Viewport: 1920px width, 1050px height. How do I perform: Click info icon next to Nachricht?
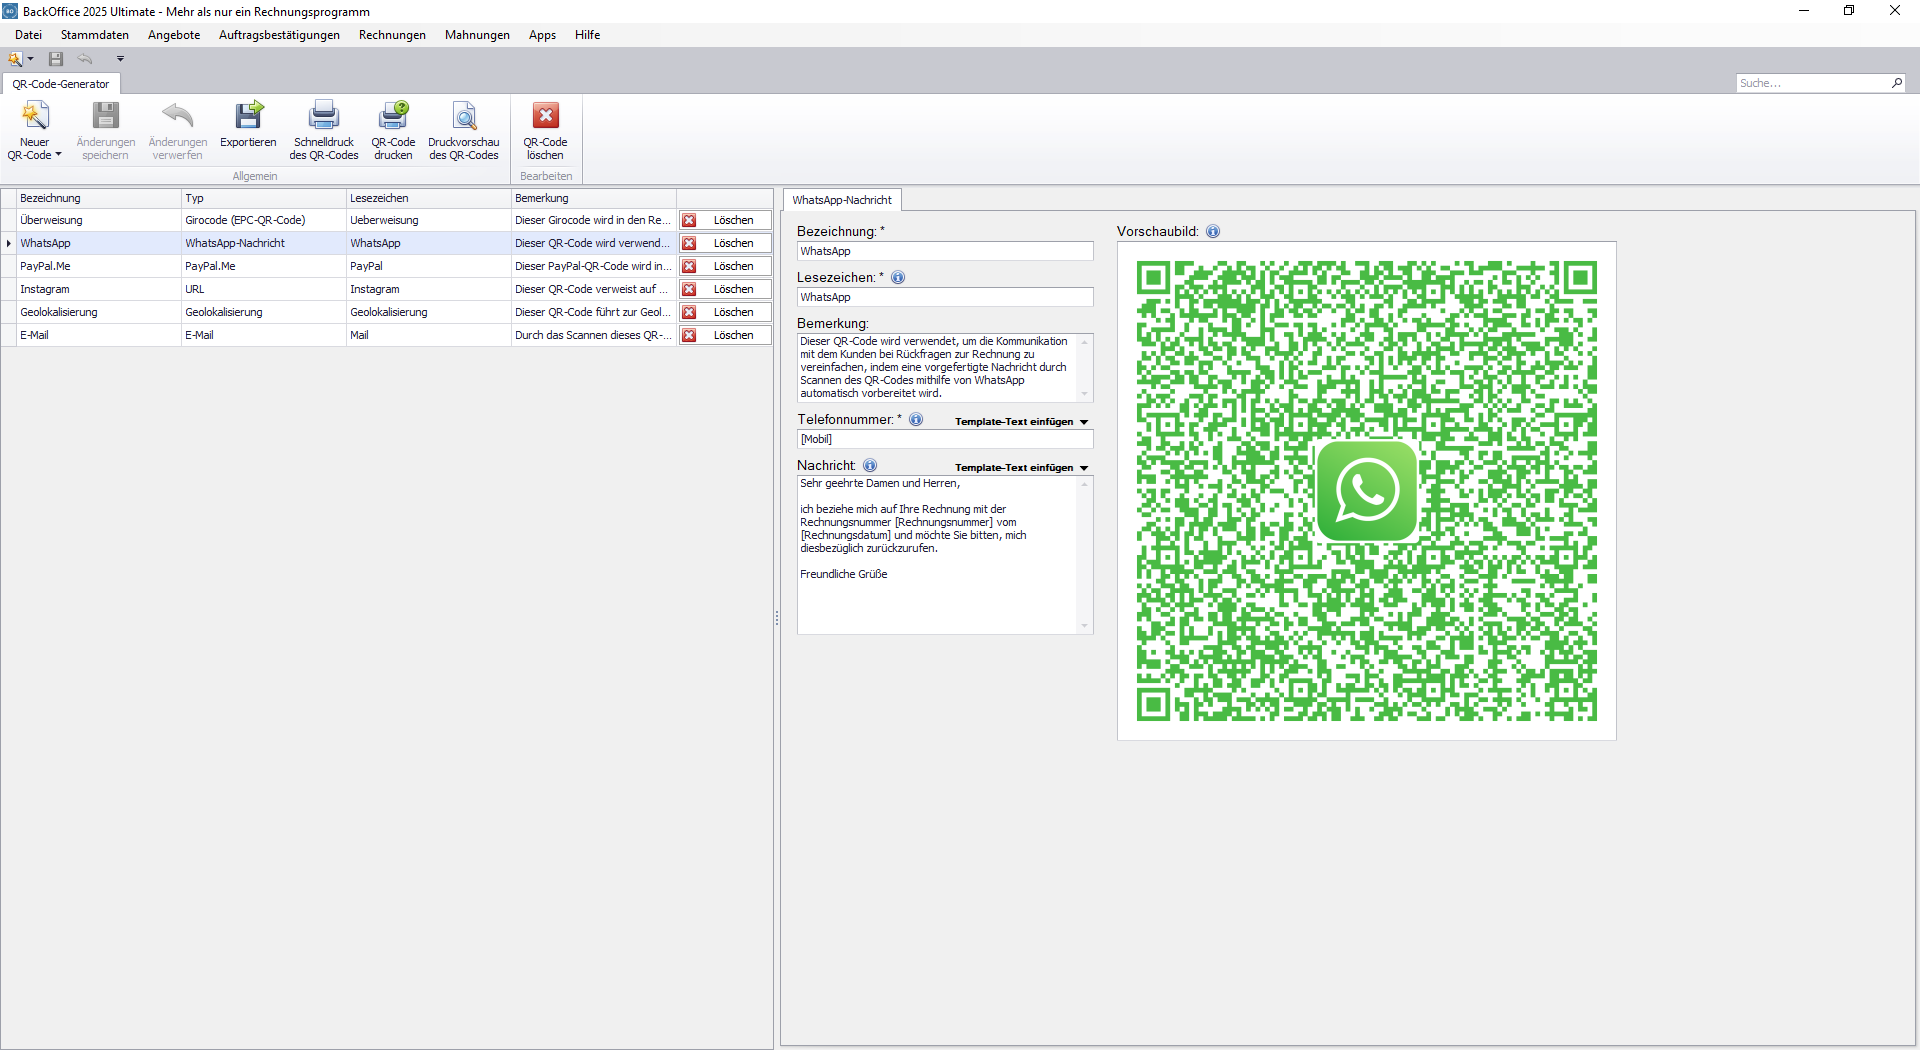click(870, 465)
